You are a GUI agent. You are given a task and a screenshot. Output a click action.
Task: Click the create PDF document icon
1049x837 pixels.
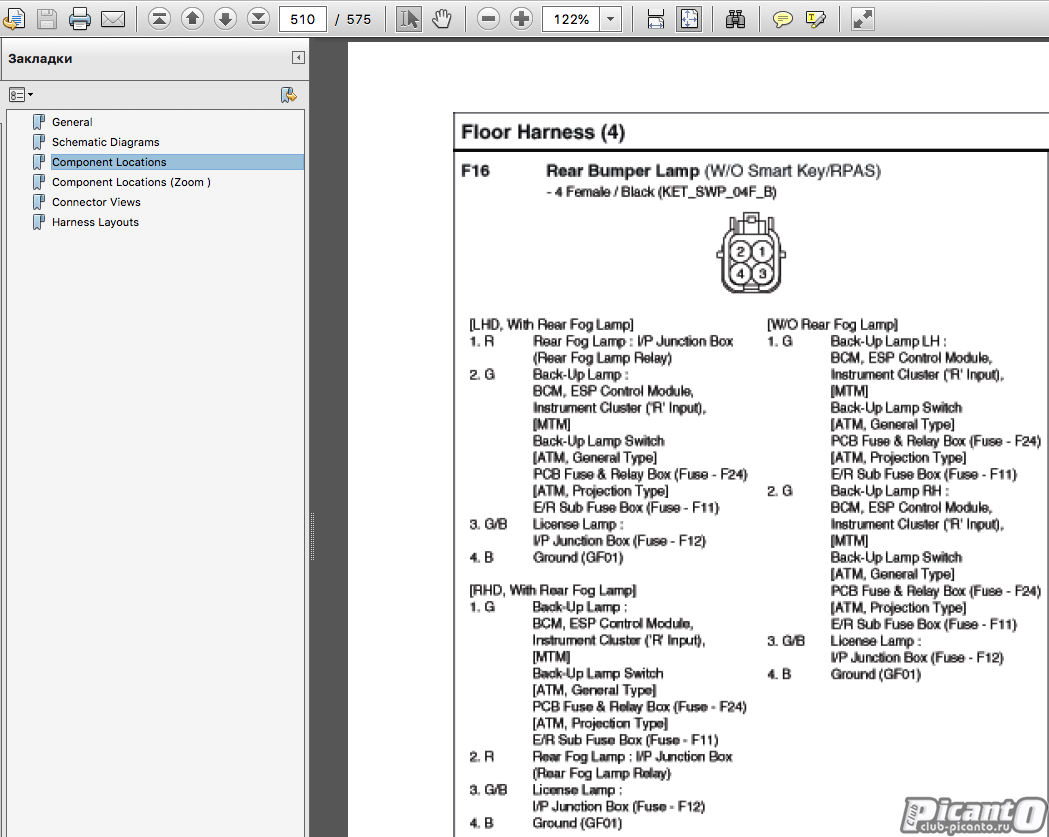pyautogui.click(x=13, y=19)
